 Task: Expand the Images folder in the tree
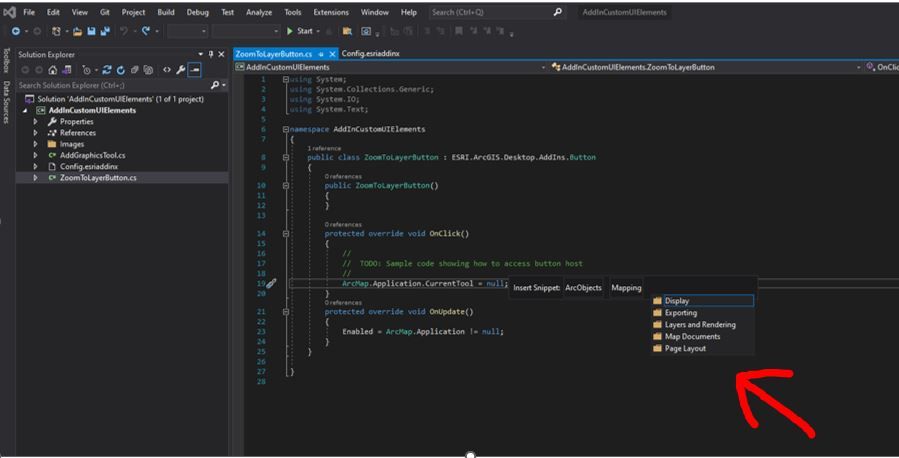[36, 144]
